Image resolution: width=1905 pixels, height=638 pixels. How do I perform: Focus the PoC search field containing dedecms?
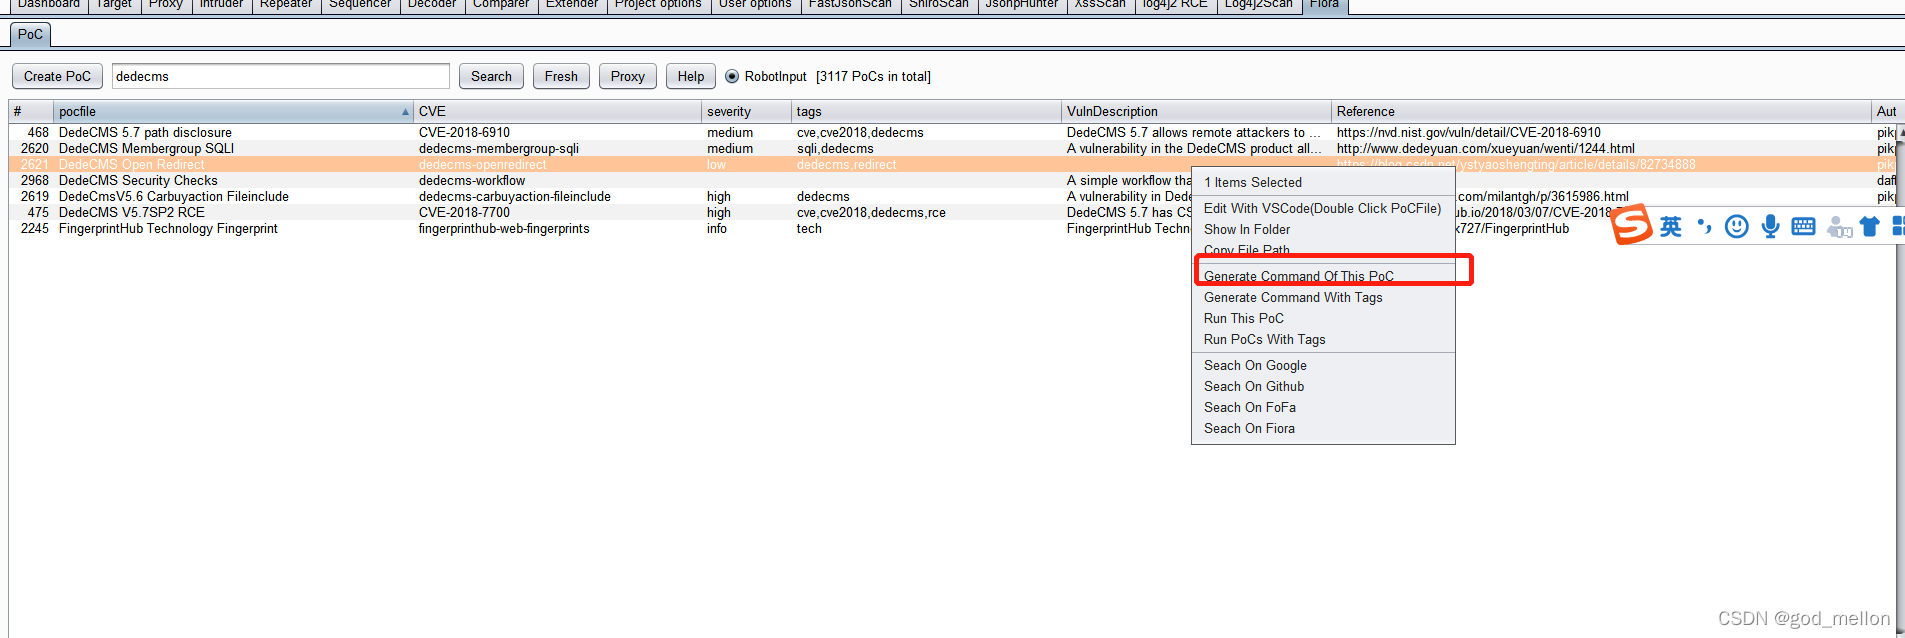click(x=280, y=76)
